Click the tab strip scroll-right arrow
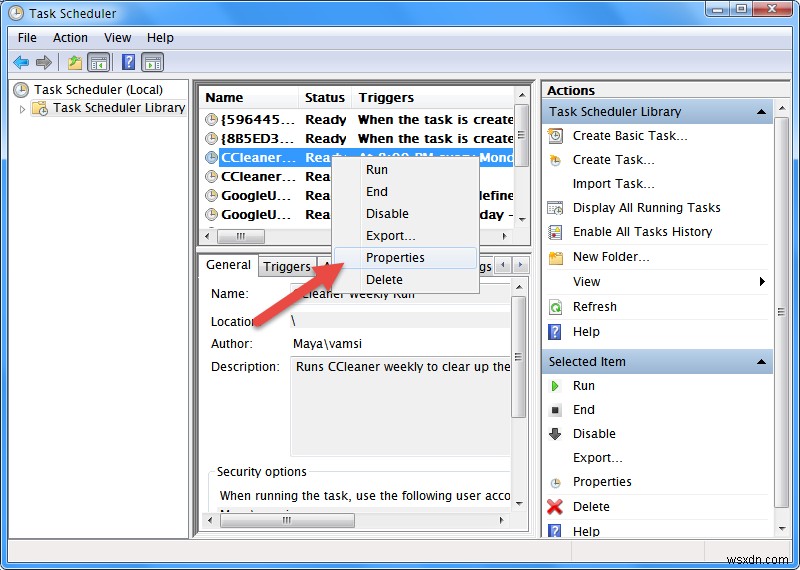Image resolution: width=800 pixels, height=570 pixels. [520, 265]
